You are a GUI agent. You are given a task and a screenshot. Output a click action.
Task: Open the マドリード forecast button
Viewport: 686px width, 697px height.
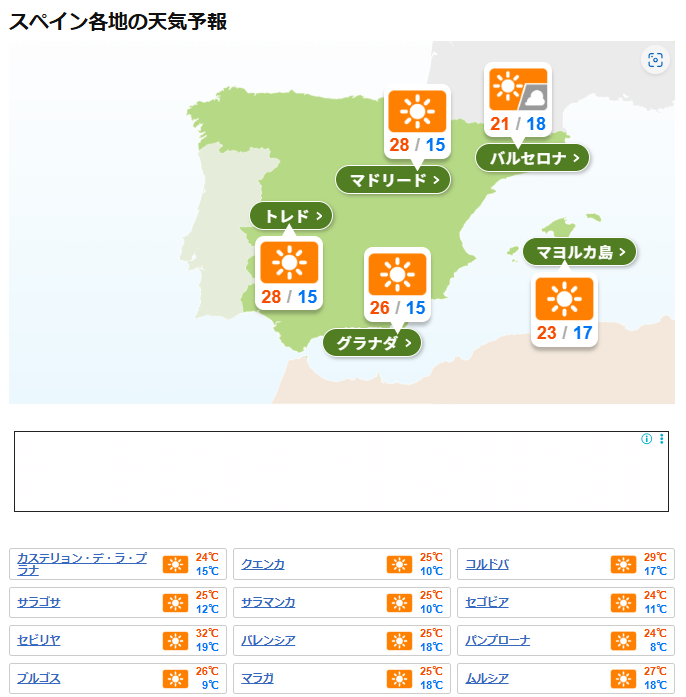pos(393,180)
